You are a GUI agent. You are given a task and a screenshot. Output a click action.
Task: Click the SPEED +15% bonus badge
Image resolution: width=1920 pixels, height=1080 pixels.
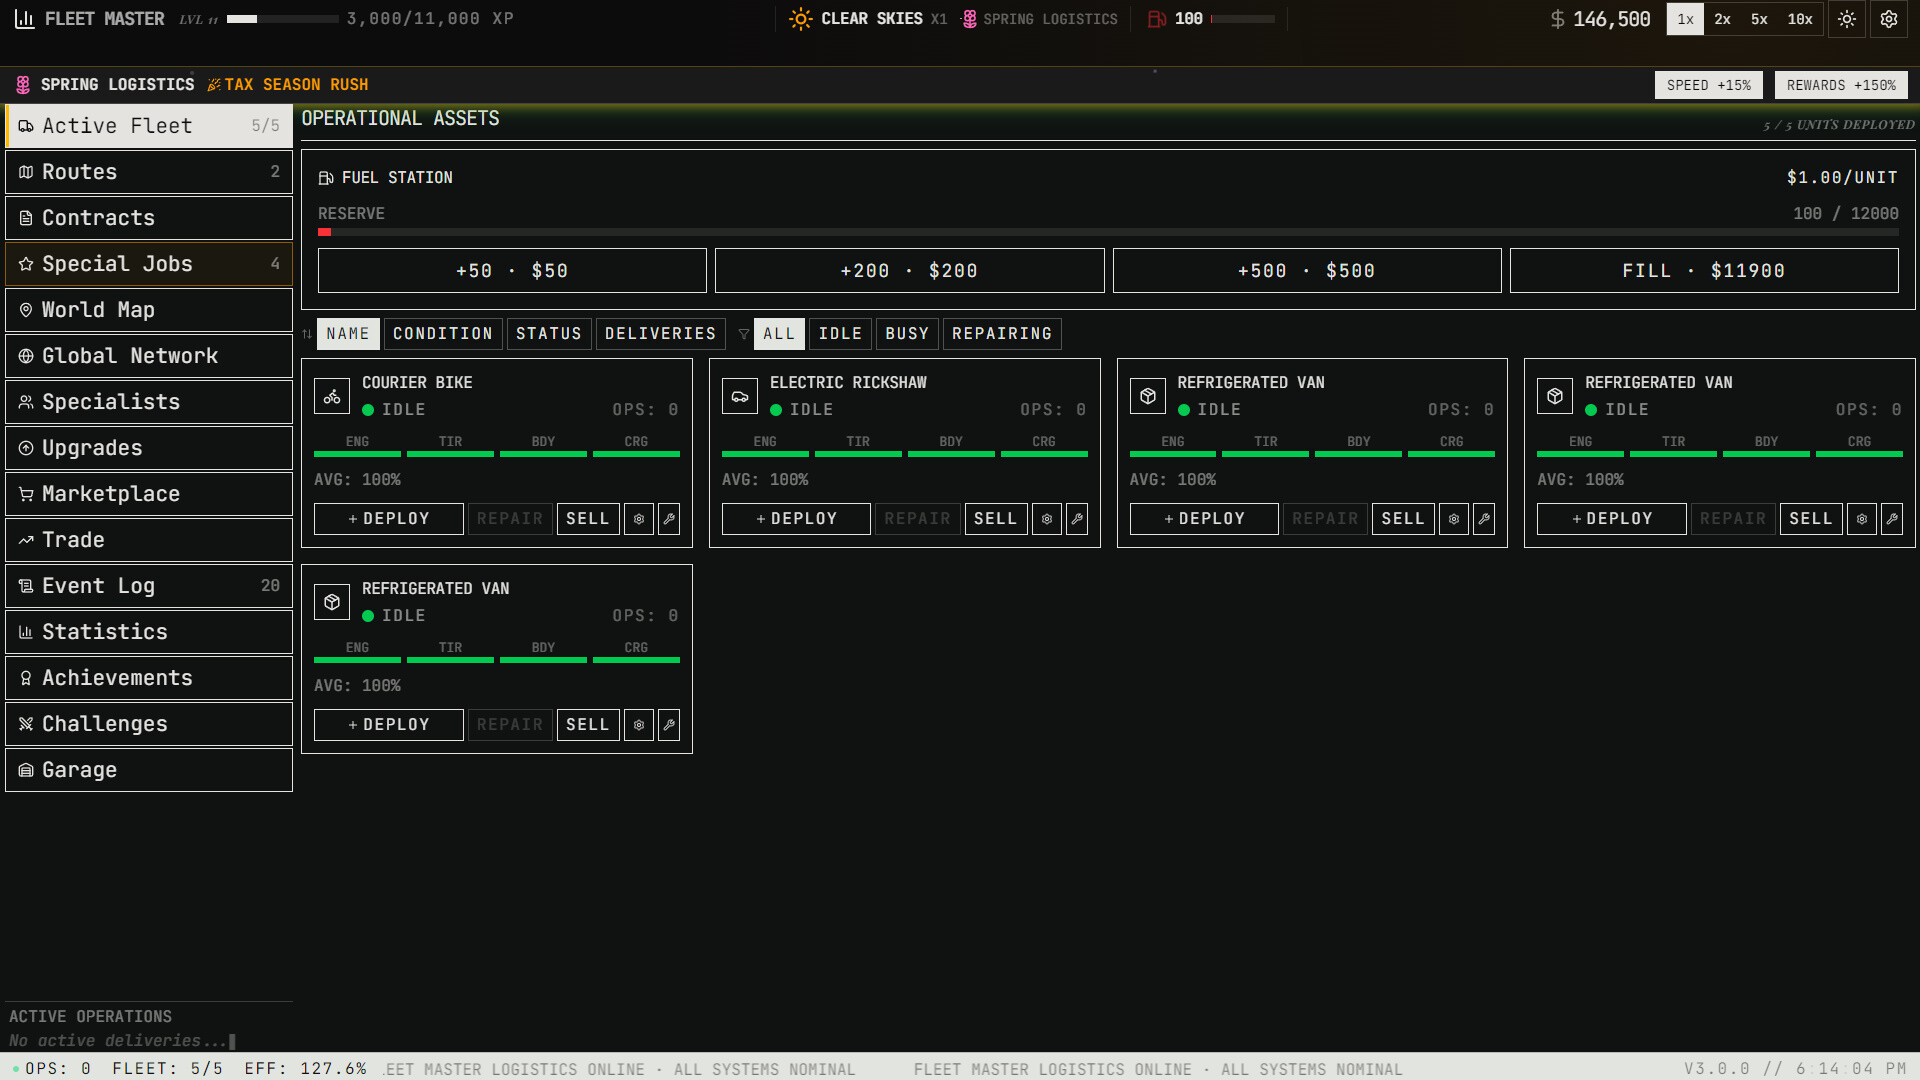pos(1708,85)
